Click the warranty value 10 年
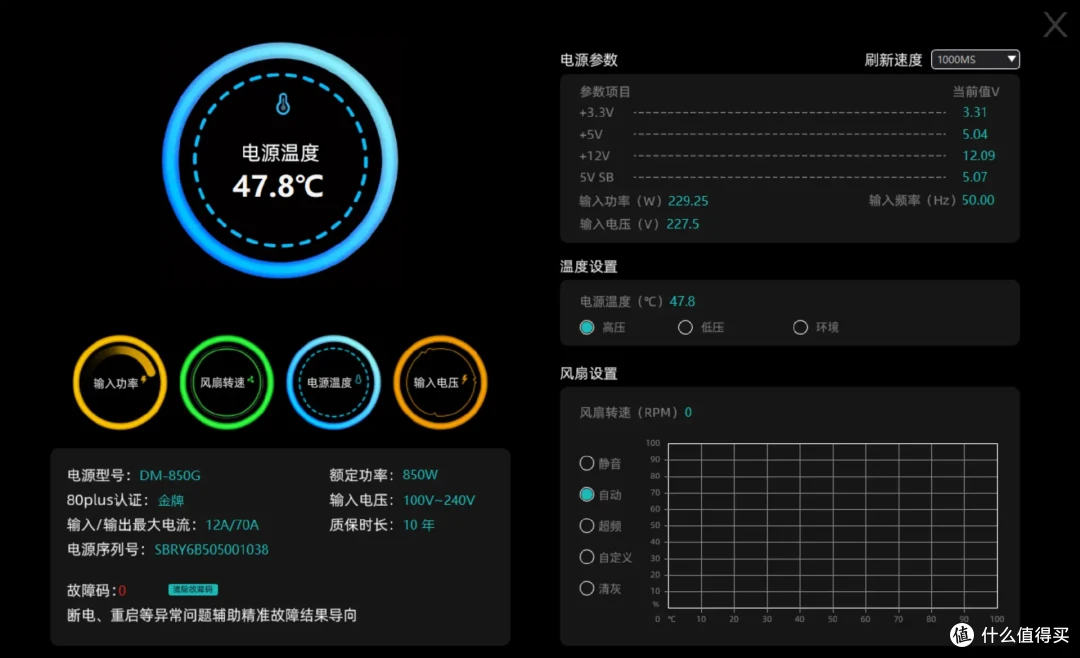This screenshot has height=658, width=1080. 419,525
